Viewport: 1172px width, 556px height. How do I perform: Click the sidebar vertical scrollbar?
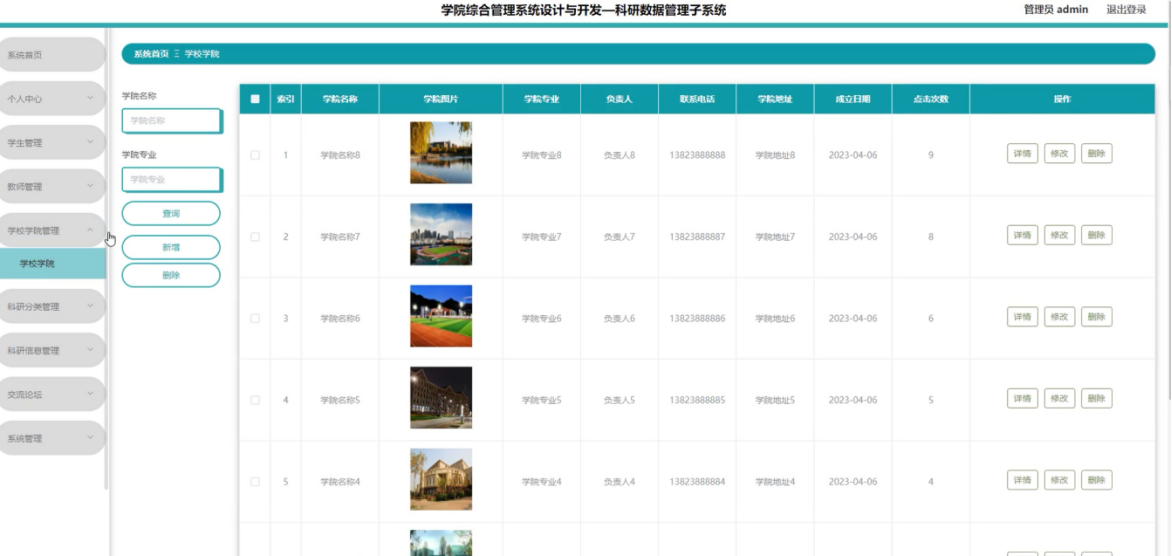tap(107, 259)
